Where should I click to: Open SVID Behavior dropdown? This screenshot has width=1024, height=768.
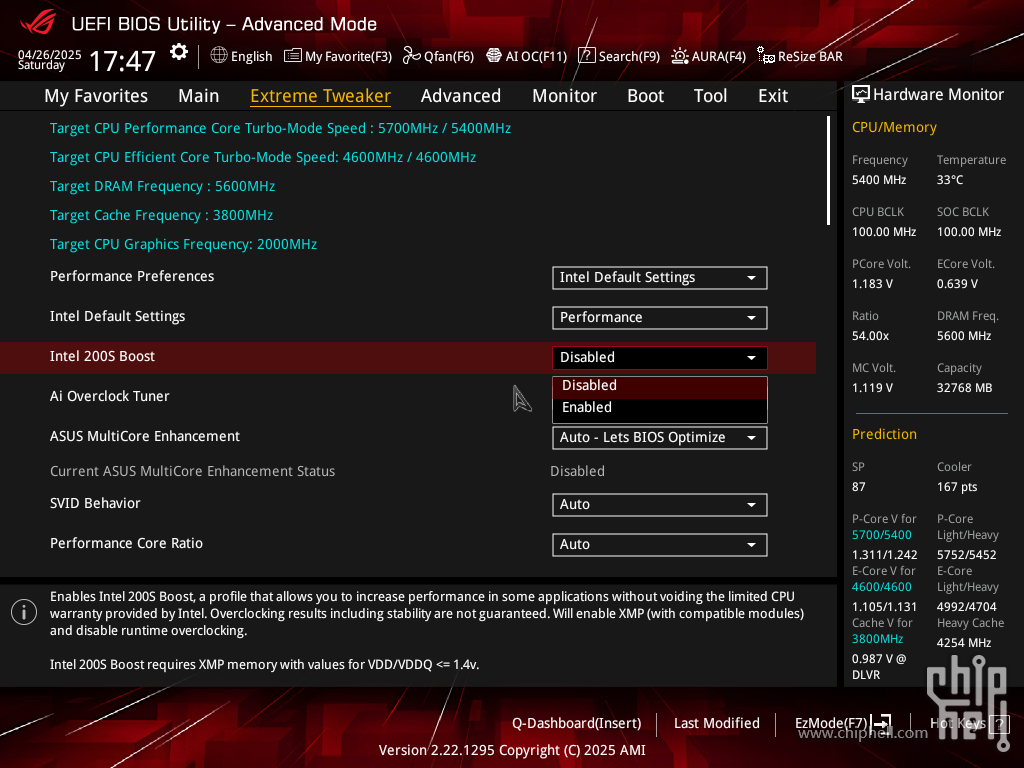click(660, 505)
